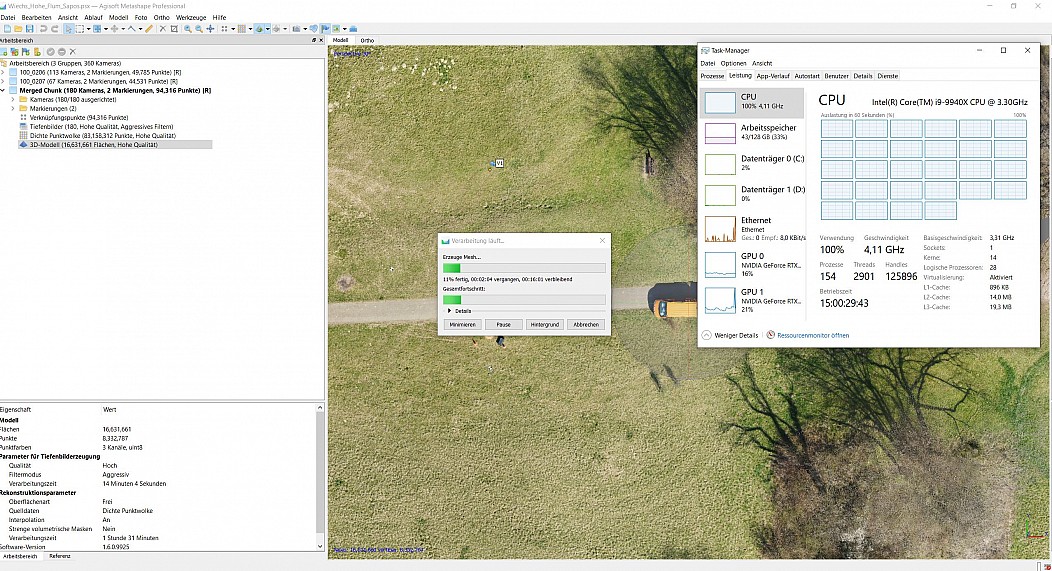Click the Save project icon in toolbar
Screen dimensions: 1052x571
tap(30, 28)
